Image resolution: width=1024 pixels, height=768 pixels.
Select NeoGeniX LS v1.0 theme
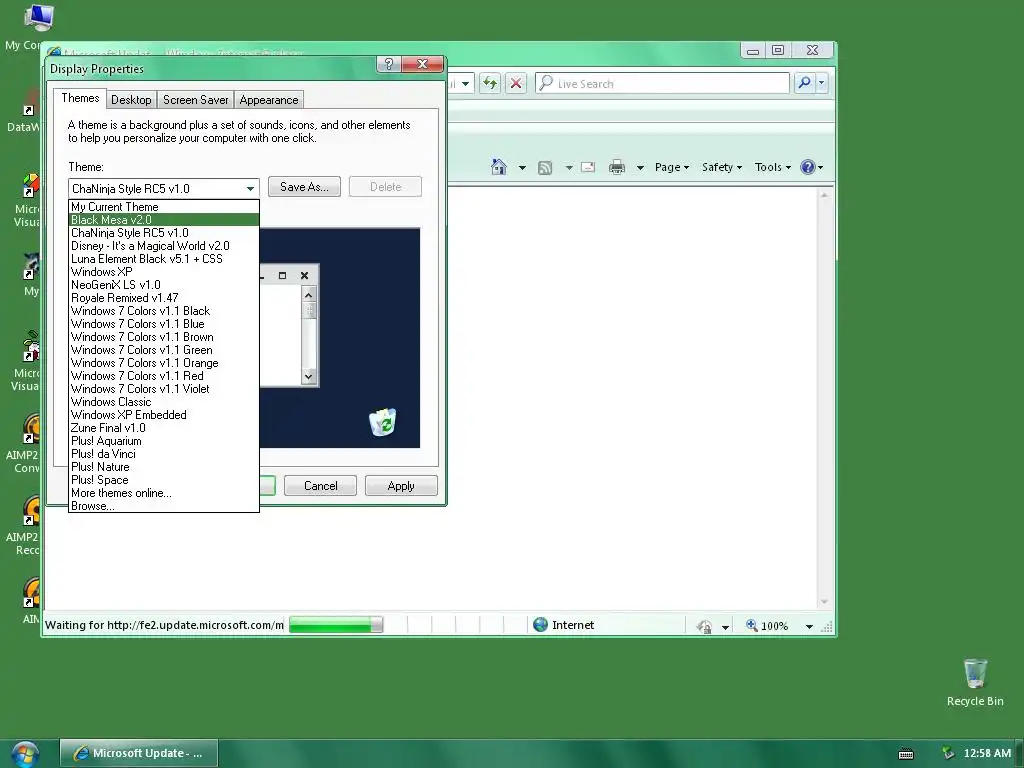tap(163, 285)
